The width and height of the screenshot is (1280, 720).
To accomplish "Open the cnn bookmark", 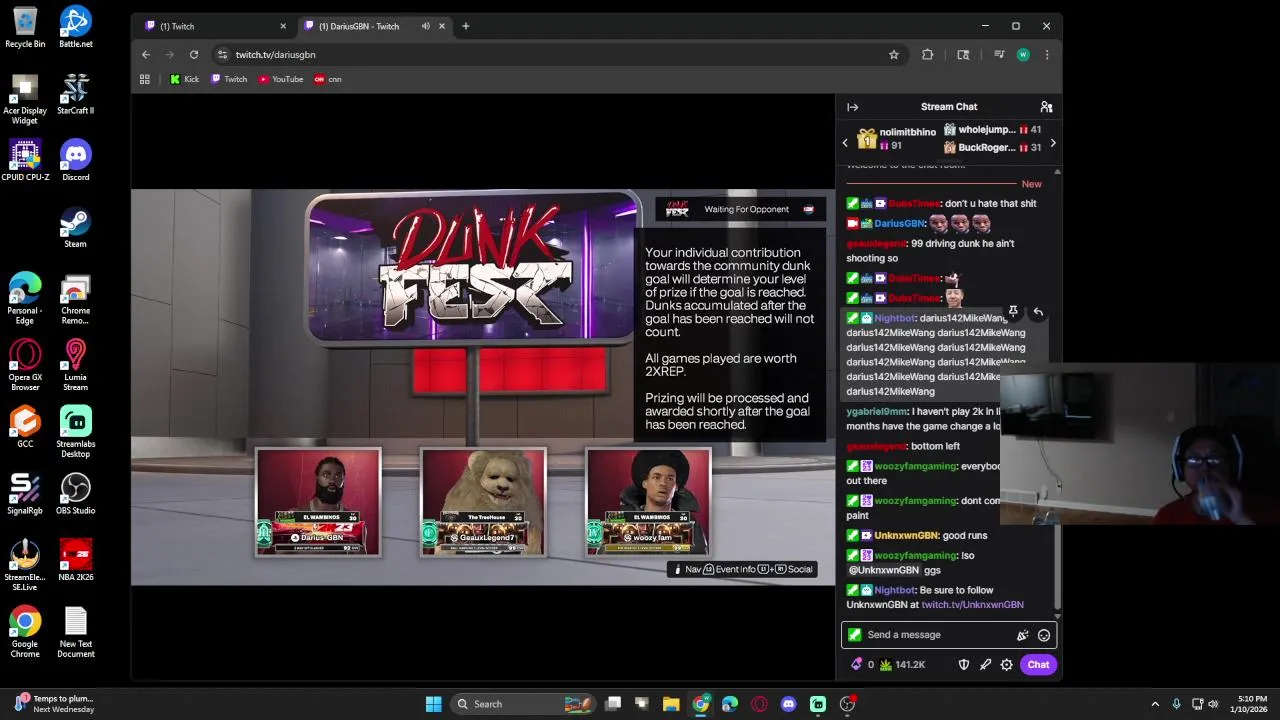I will click(x=328, y=79).
